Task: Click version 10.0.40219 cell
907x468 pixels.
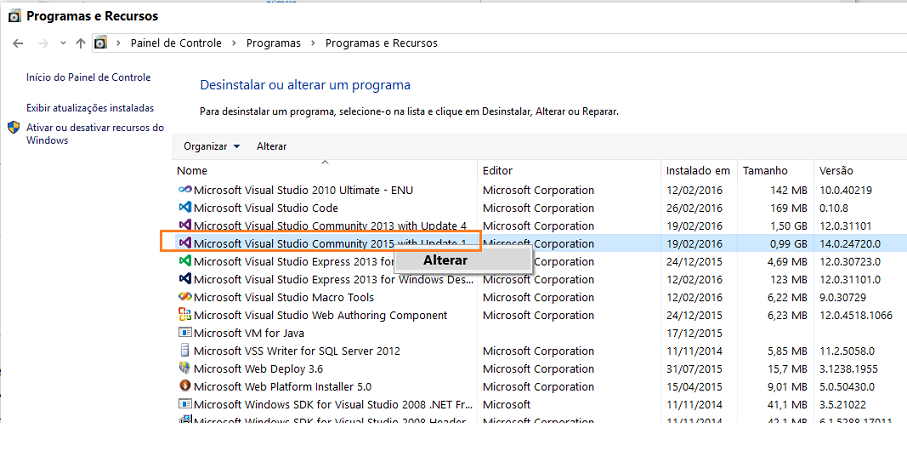Action: coord(845,190)
